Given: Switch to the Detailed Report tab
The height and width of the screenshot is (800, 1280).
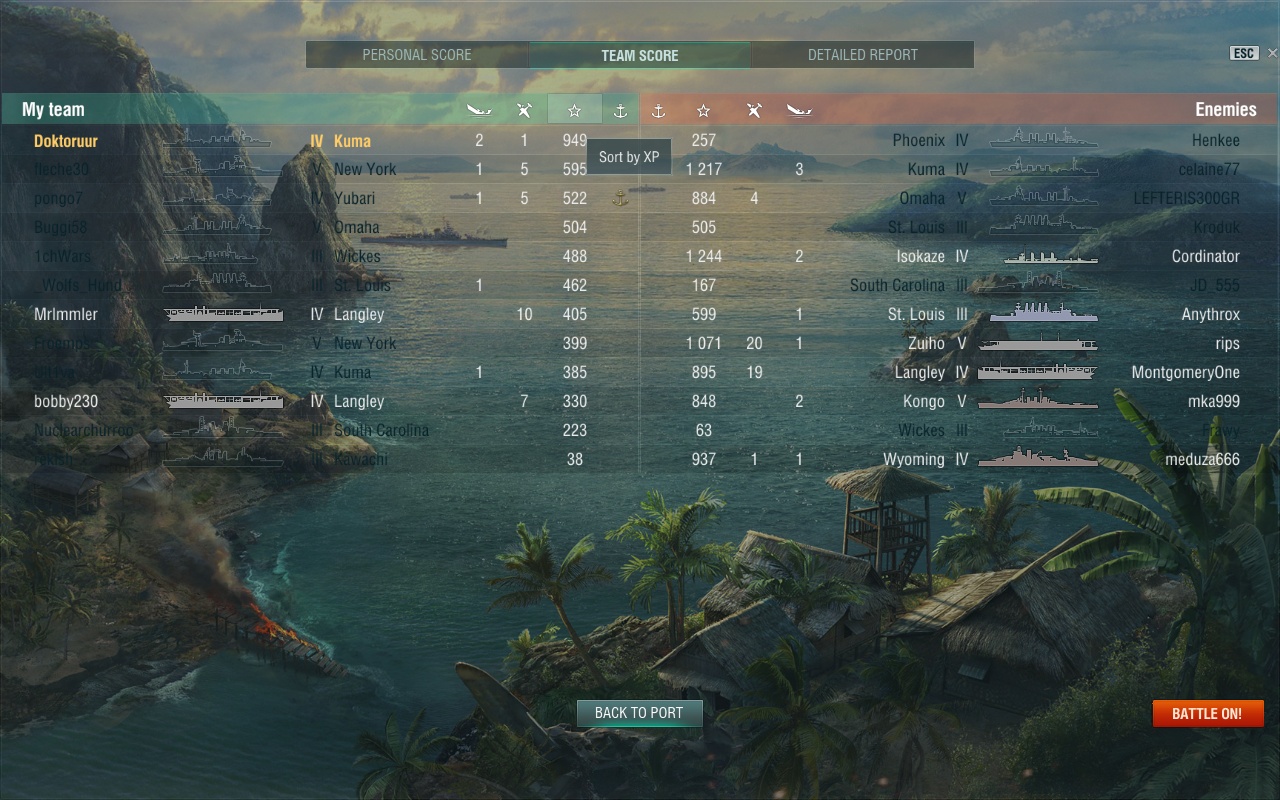Looking at the screenshot, I should [863, 55].
